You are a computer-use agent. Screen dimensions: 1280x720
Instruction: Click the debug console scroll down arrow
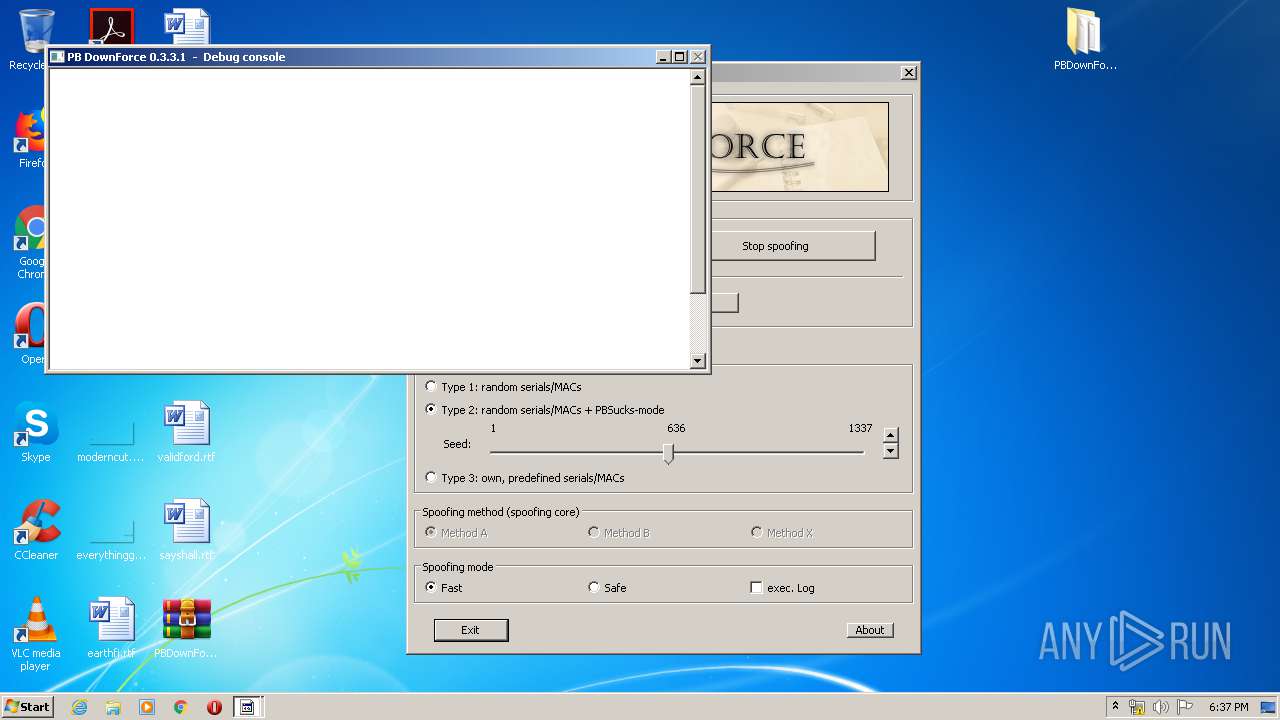point(698,361)
